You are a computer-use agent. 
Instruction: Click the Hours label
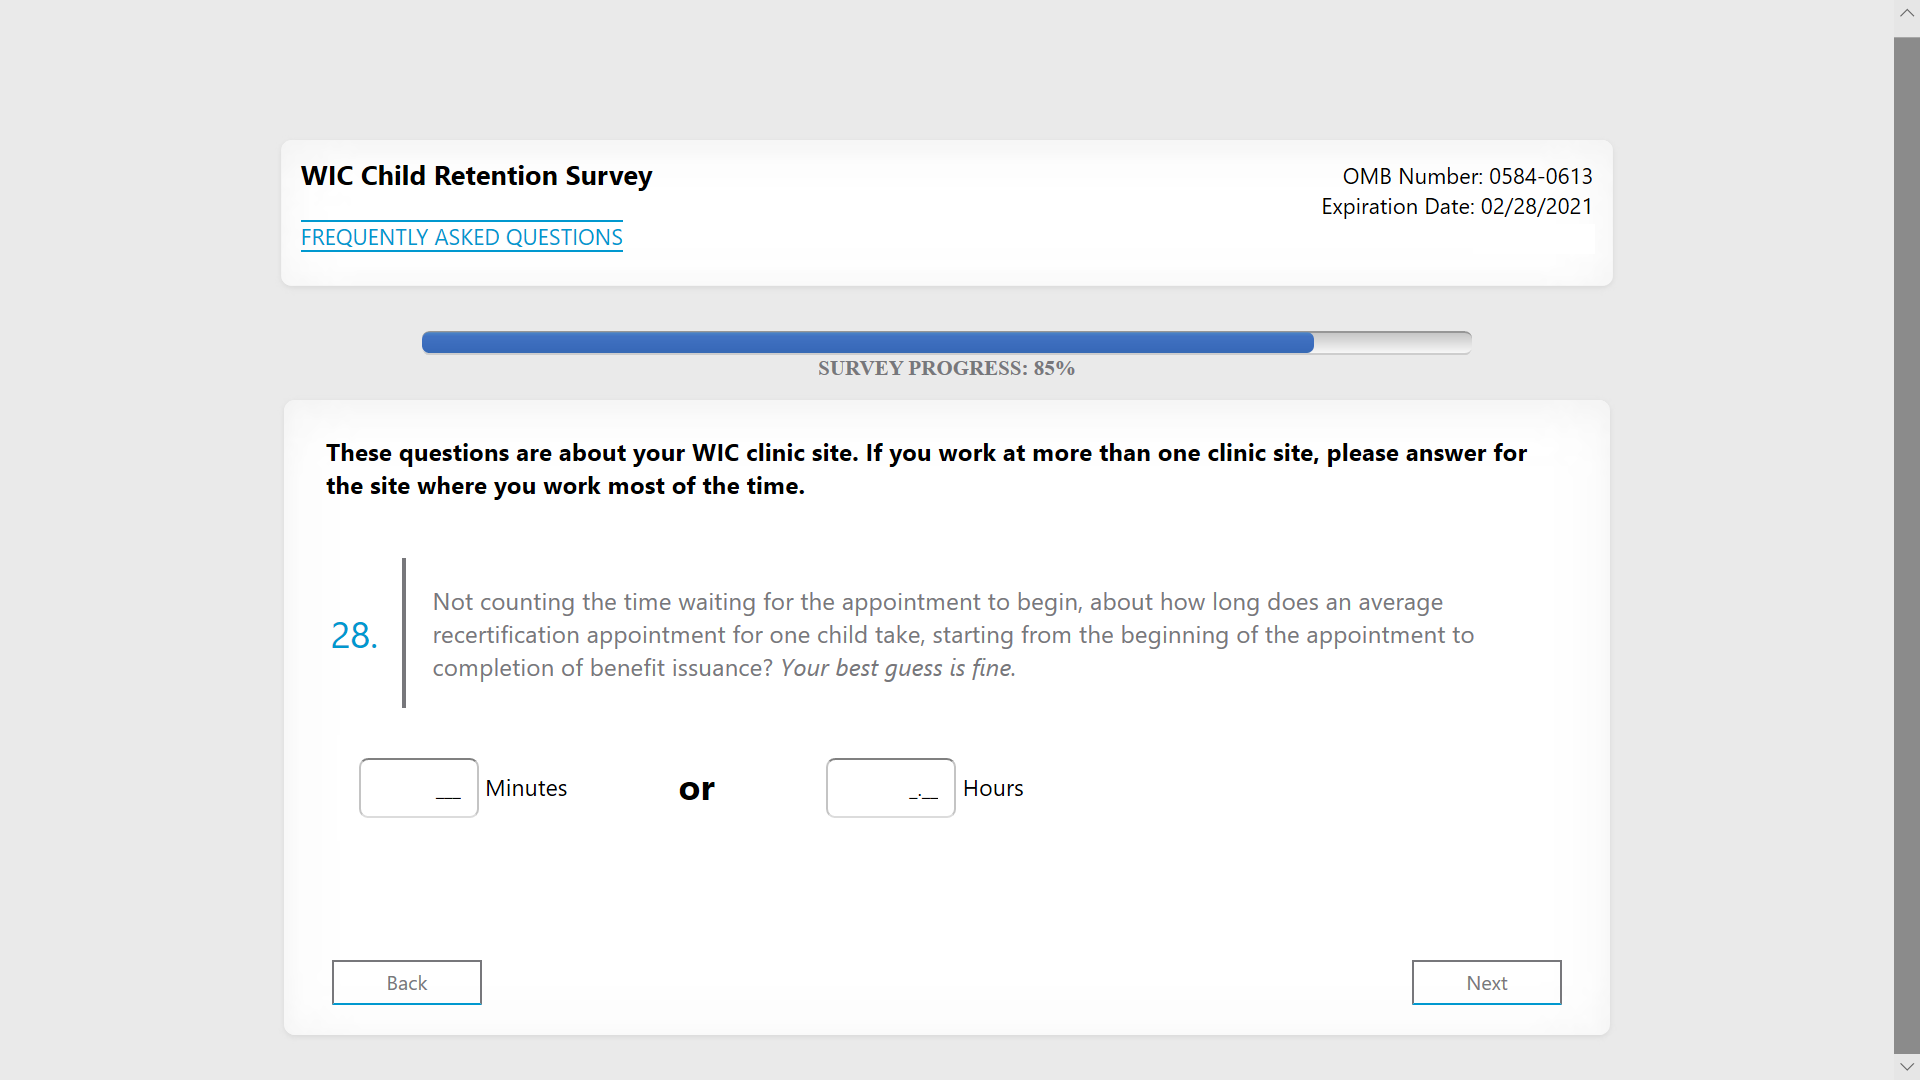click(993, 788)
